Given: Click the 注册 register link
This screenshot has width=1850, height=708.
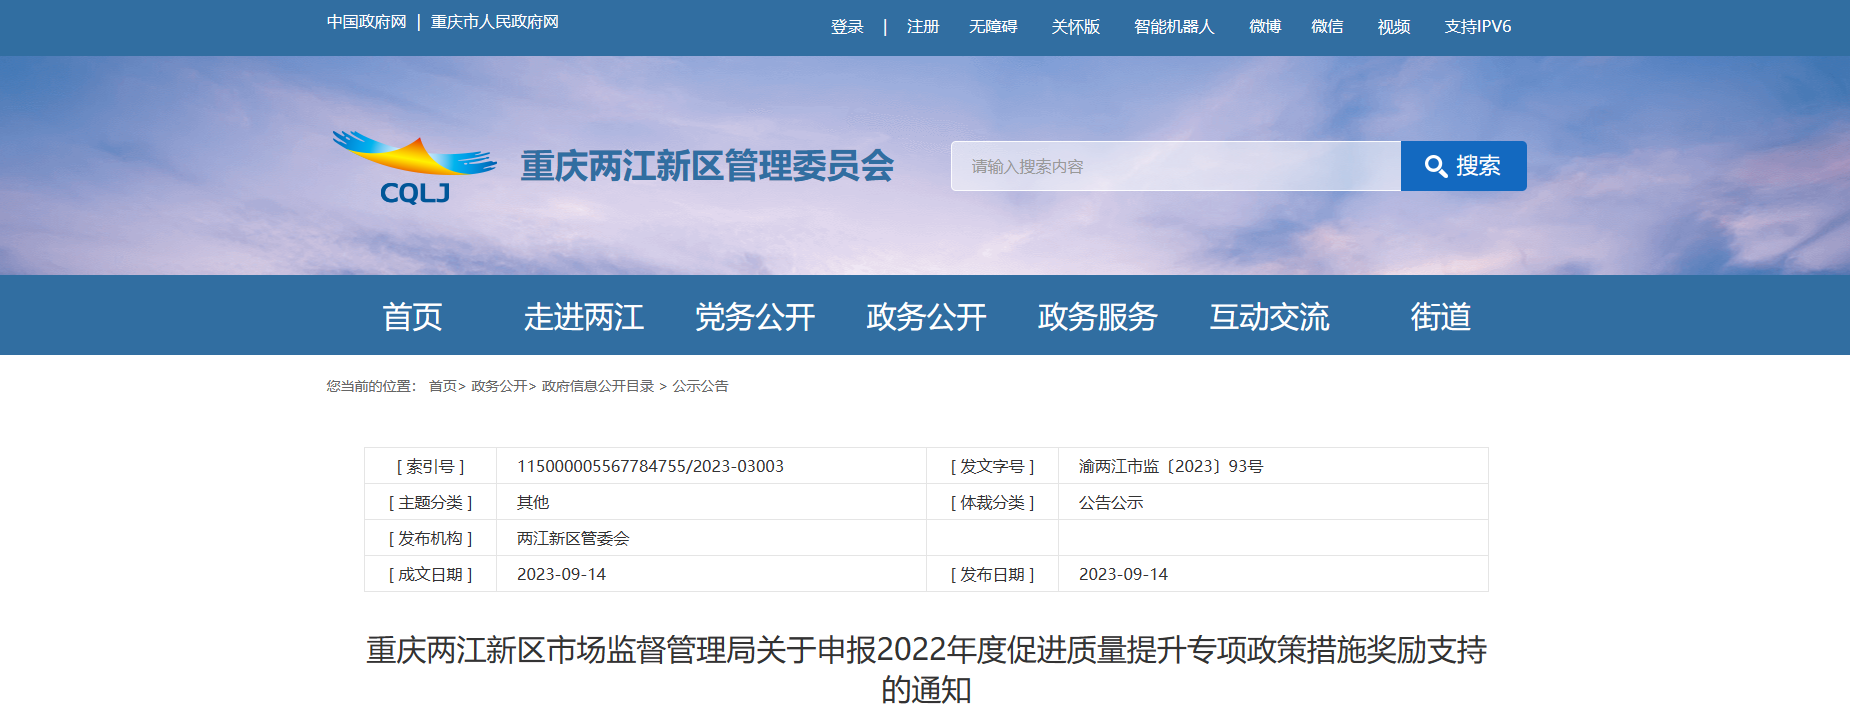Looking at the screenshot, I should pos(922,27).
